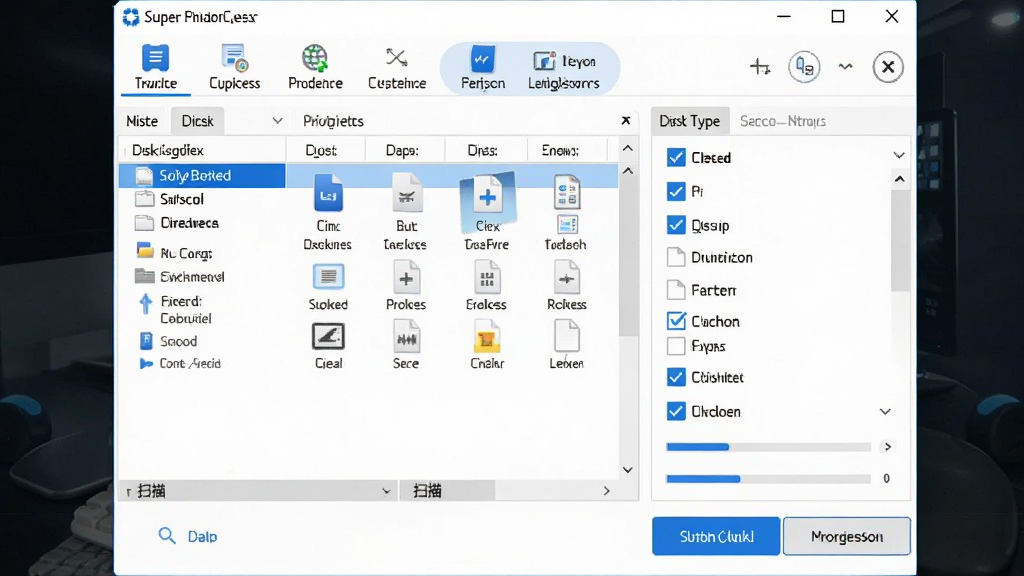Screen dimensions: 1024x576
Task: Disable the Qissip option
Action: (676, 225)
